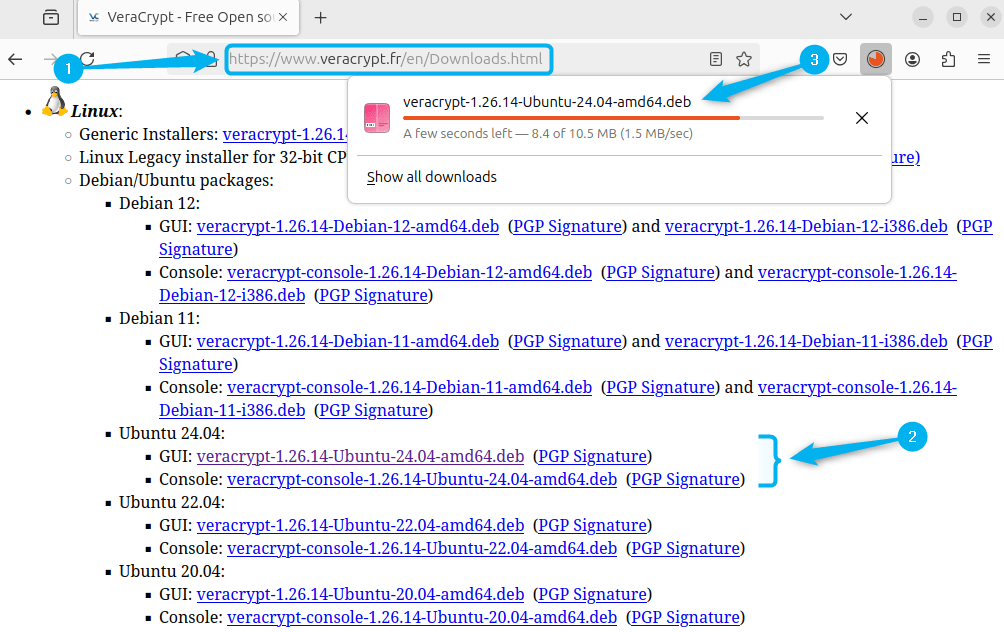1004x632 pixels.
Task: Open Reader View for this page
Action: (x=715, y=59)
